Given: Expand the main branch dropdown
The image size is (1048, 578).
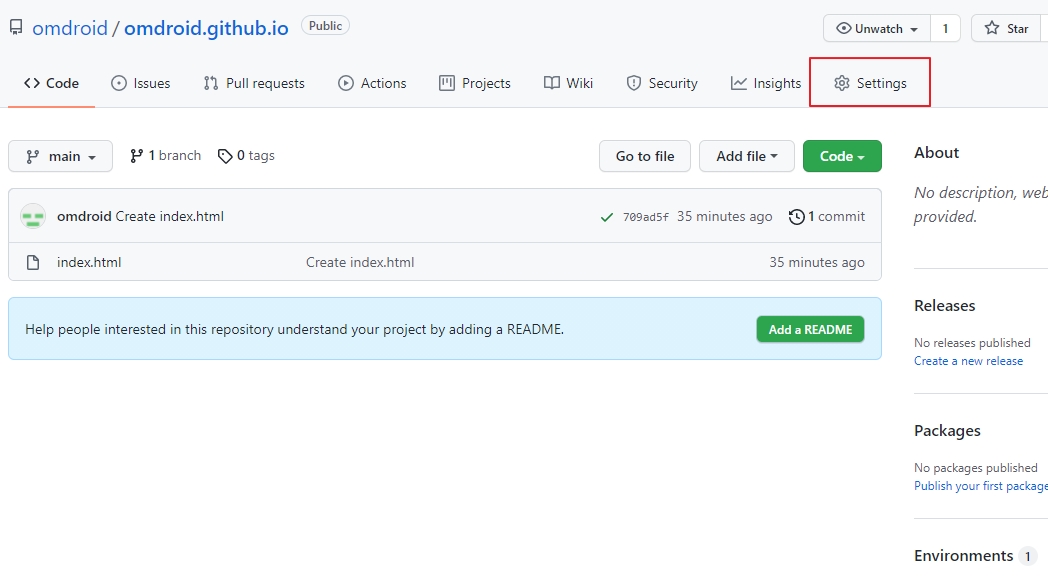Looking at the screenshot, I should [61, 156].
